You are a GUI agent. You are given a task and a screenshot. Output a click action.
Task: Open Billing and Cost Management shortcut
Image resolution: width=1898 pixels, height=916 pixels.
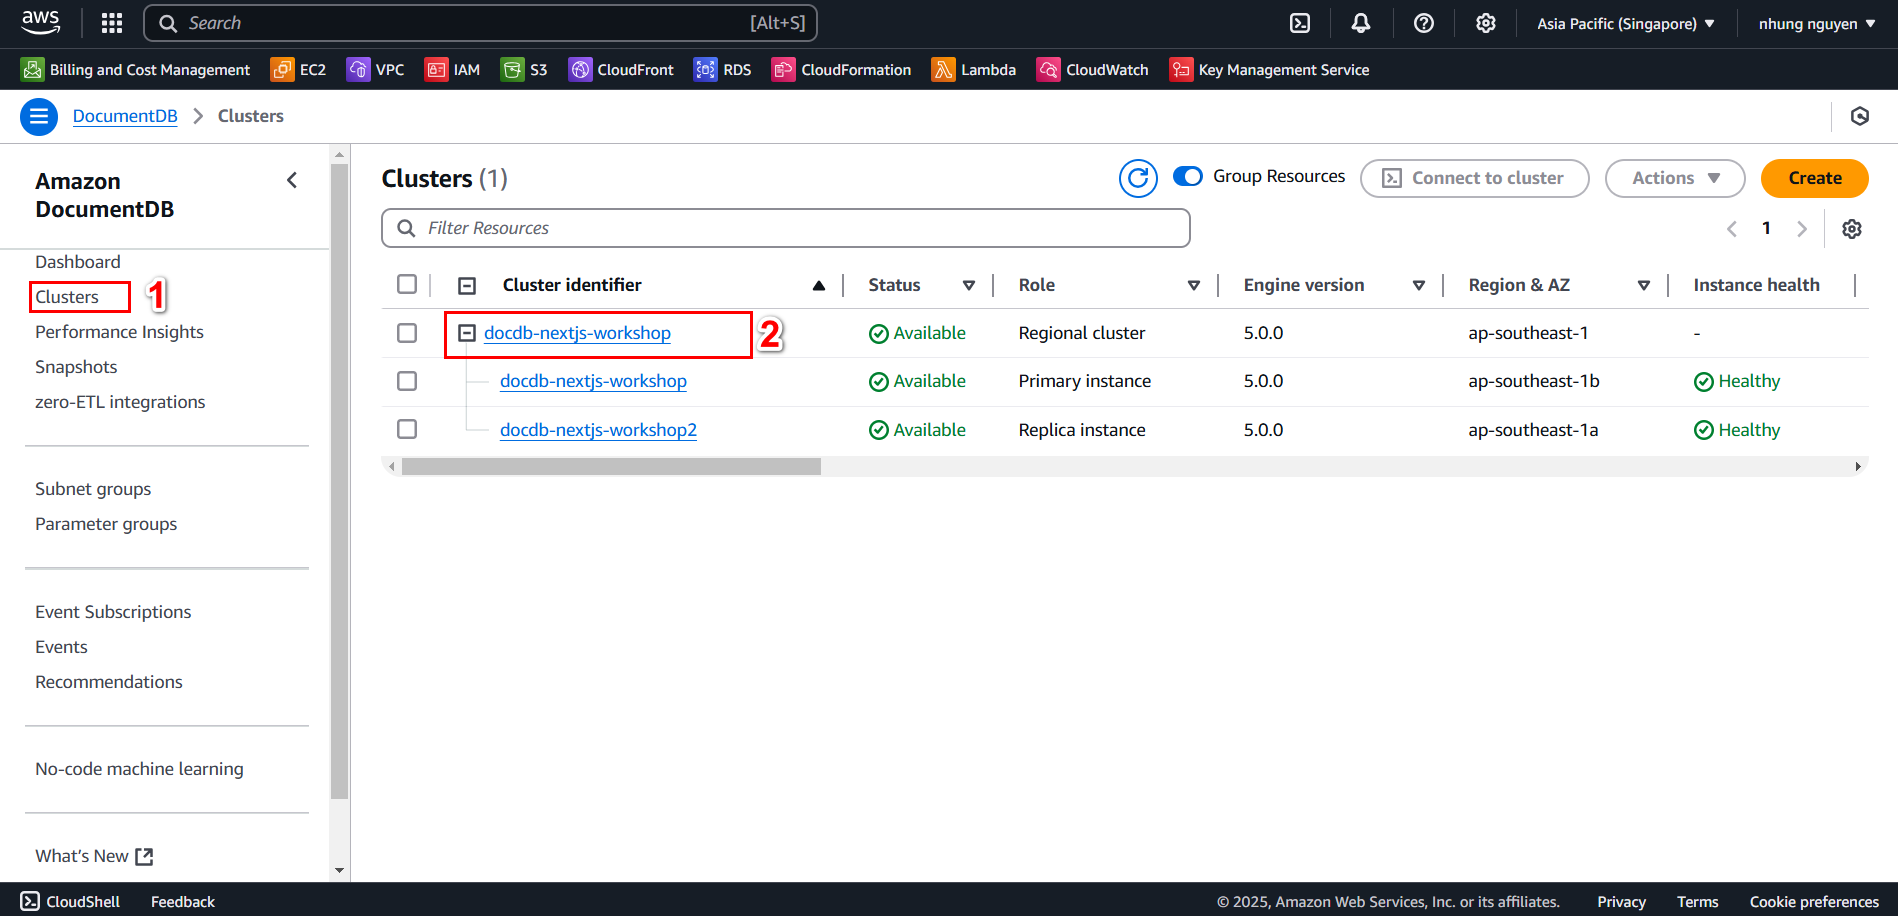click(x=135, y=69)
